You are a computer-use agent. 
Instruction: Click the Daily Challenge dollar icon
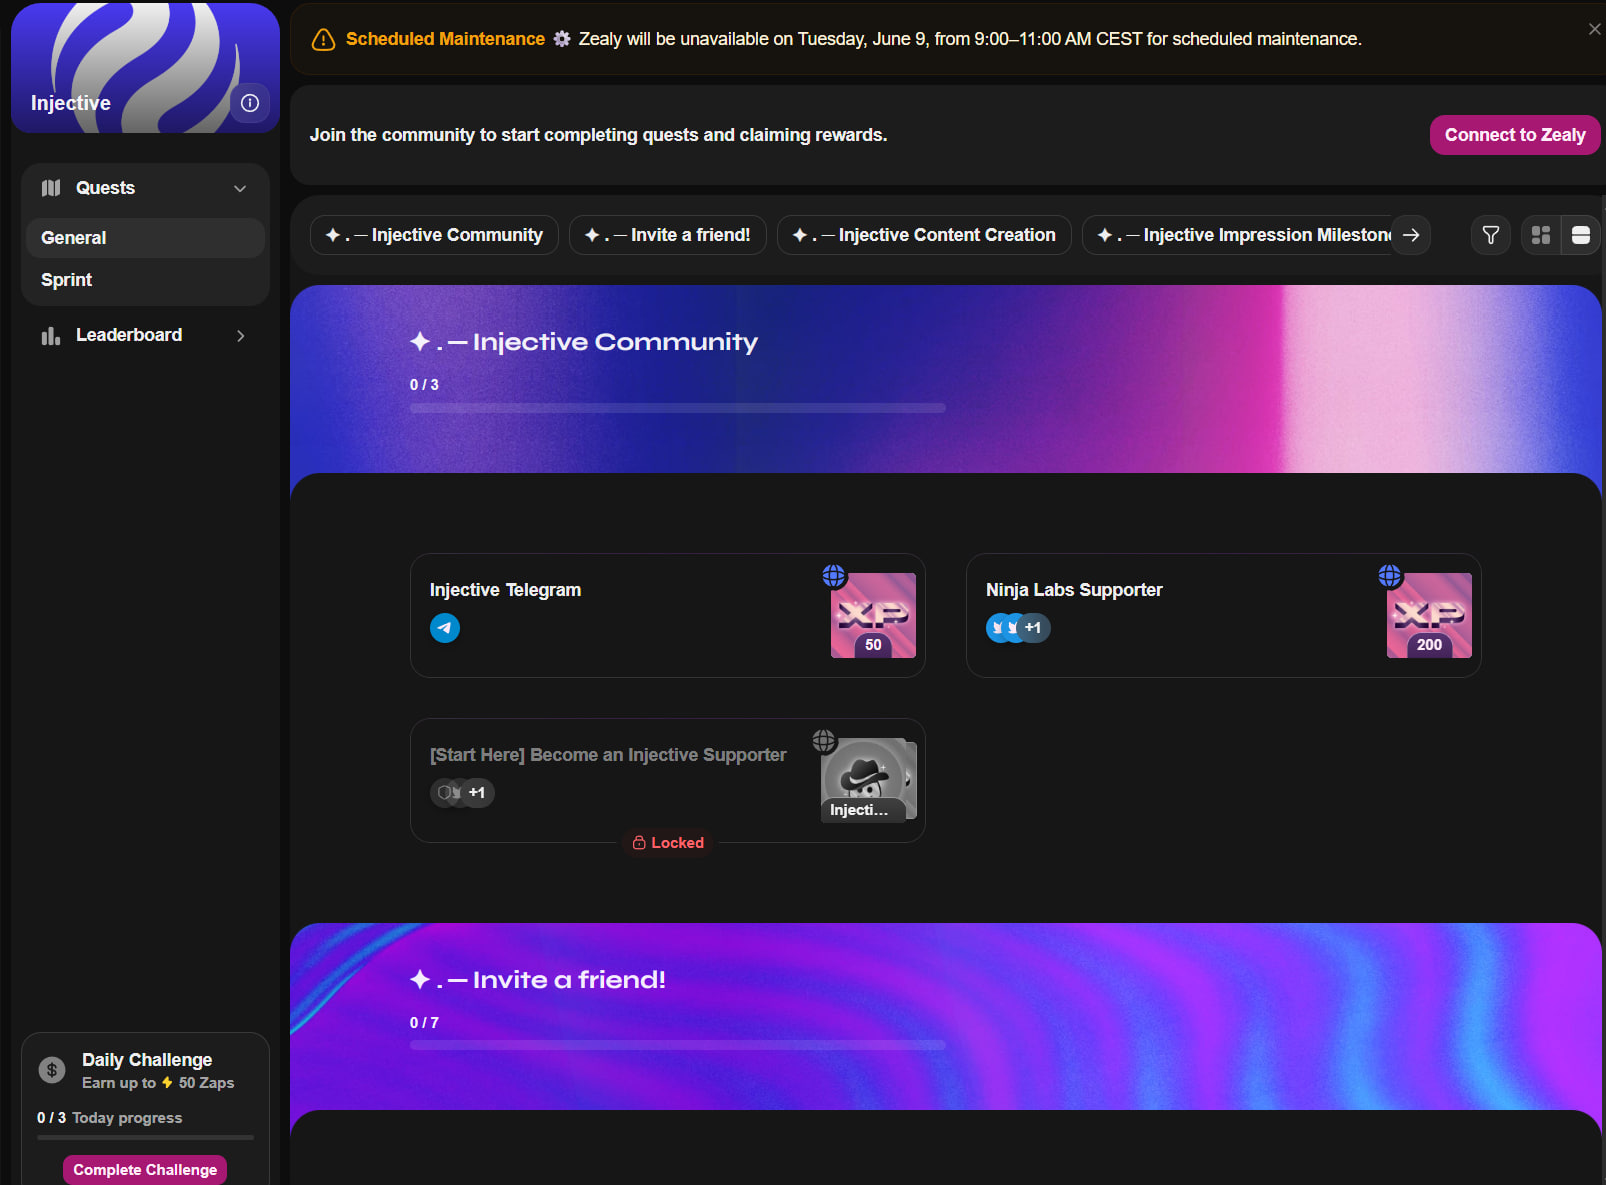(x=52, y=1070)
